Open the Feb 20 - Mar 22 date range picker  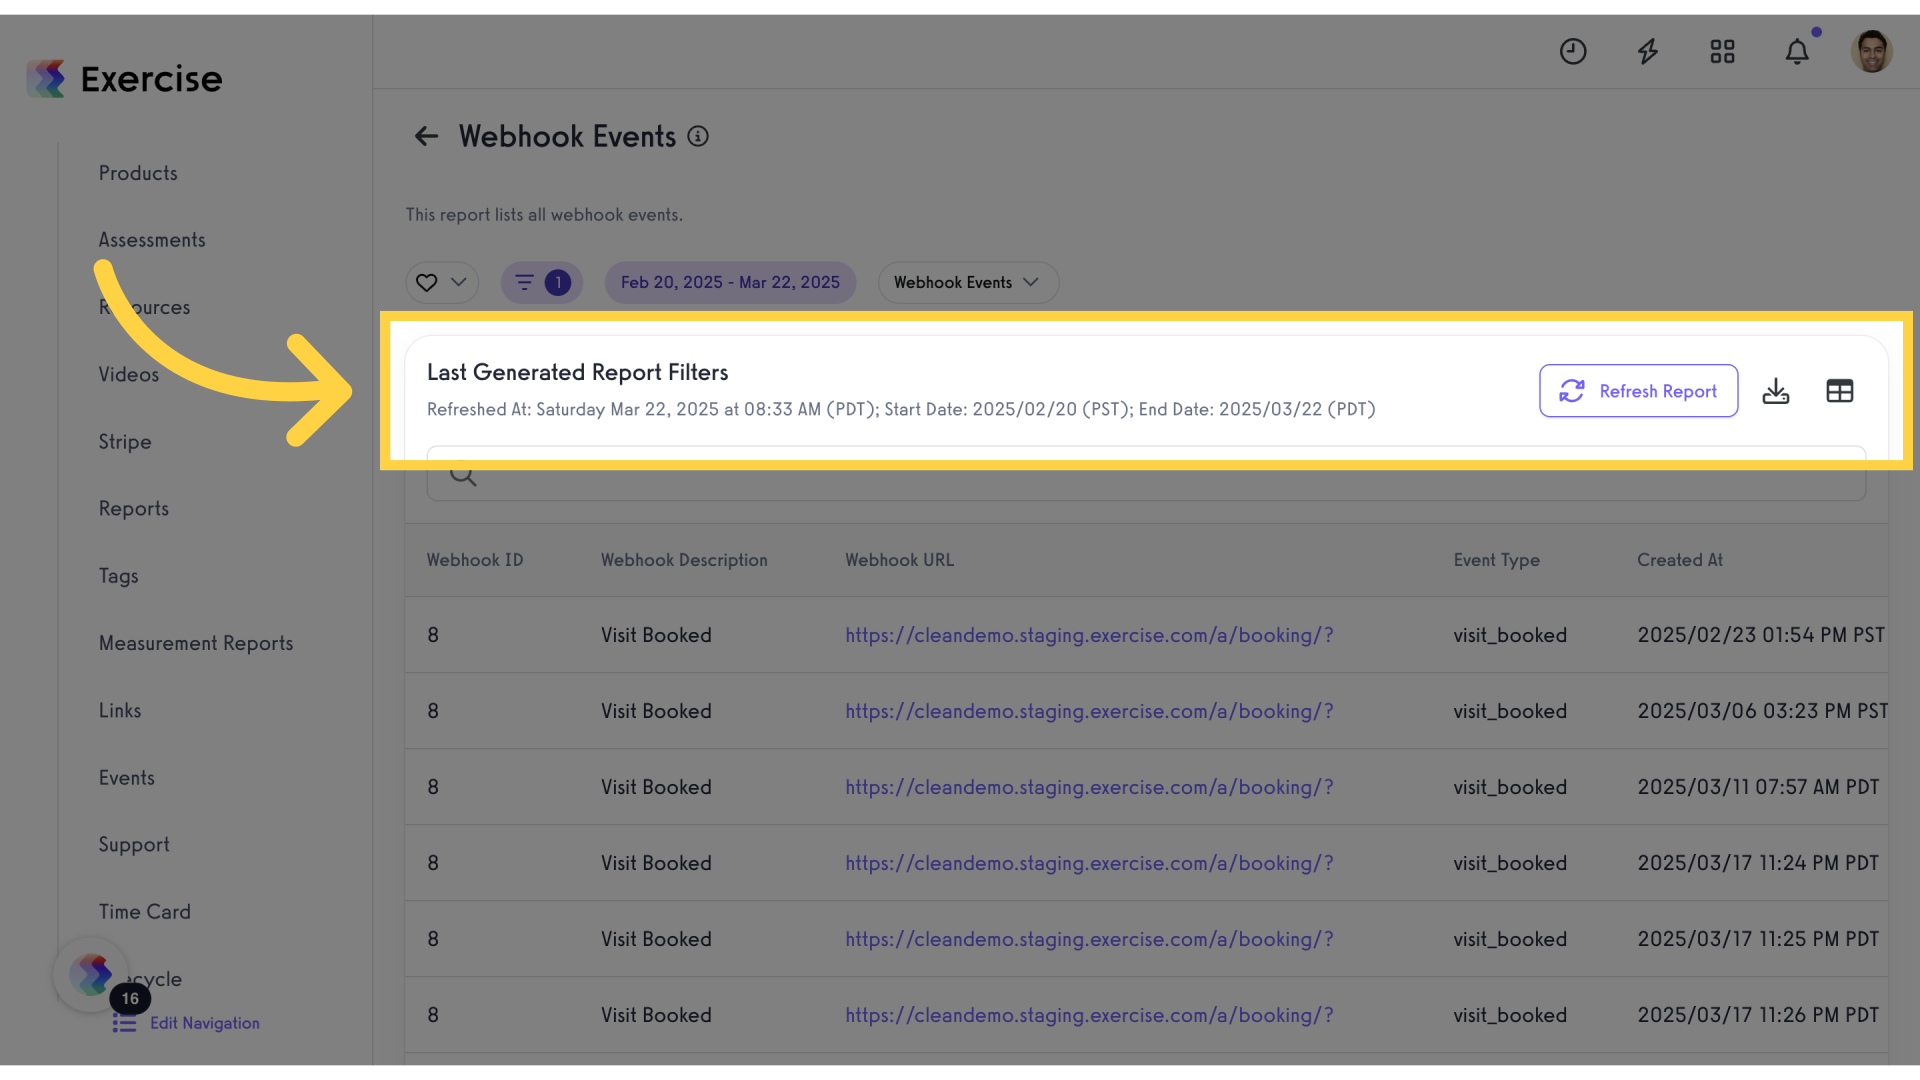730,282
